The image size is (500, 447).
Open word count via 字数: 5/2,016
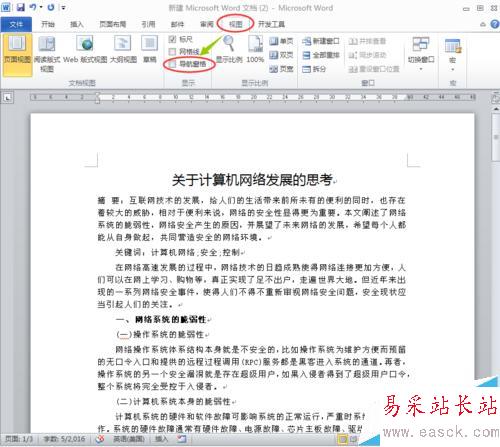pyautogui.click(x=64, y=439)
